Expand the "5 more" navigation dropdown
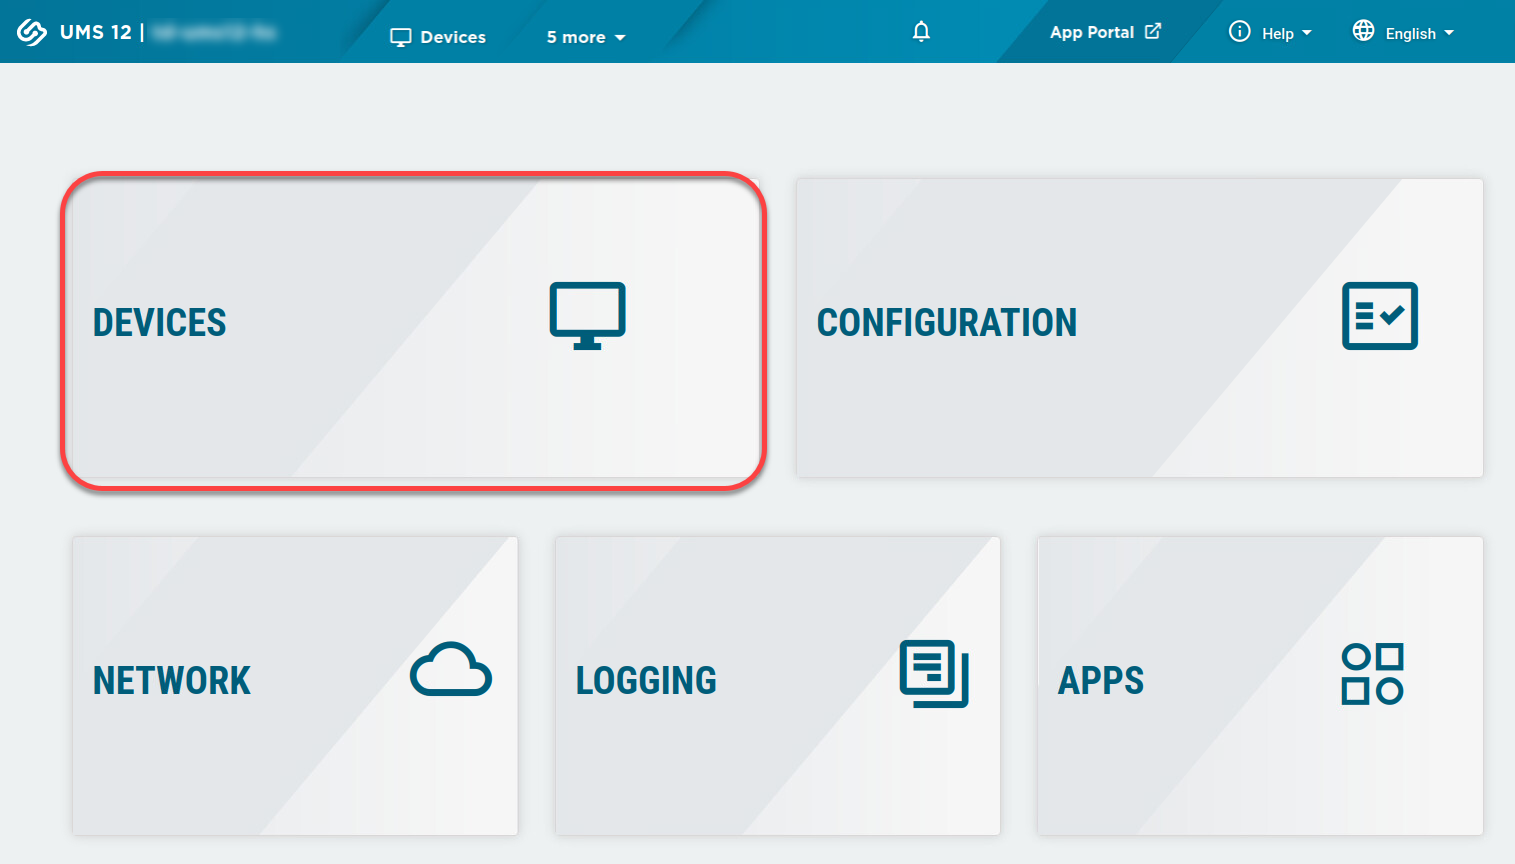 (x=585, y=37)
